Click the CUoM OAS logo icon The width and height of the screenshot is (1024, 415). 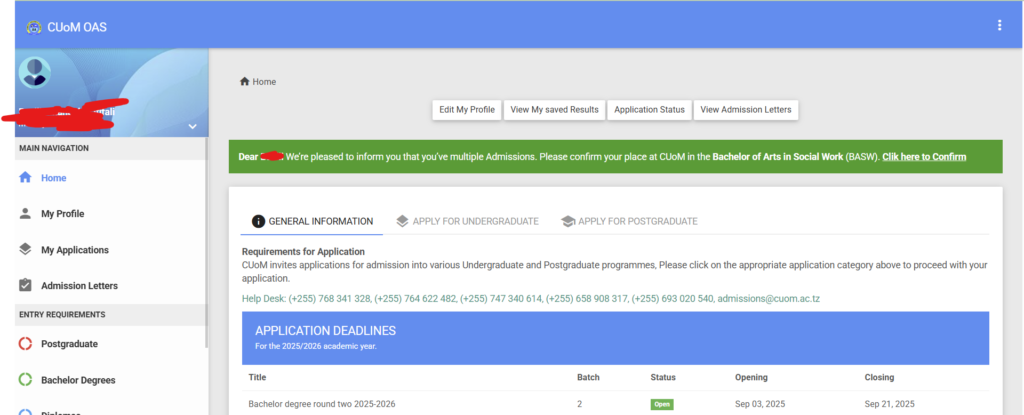(x=33, y=26)
